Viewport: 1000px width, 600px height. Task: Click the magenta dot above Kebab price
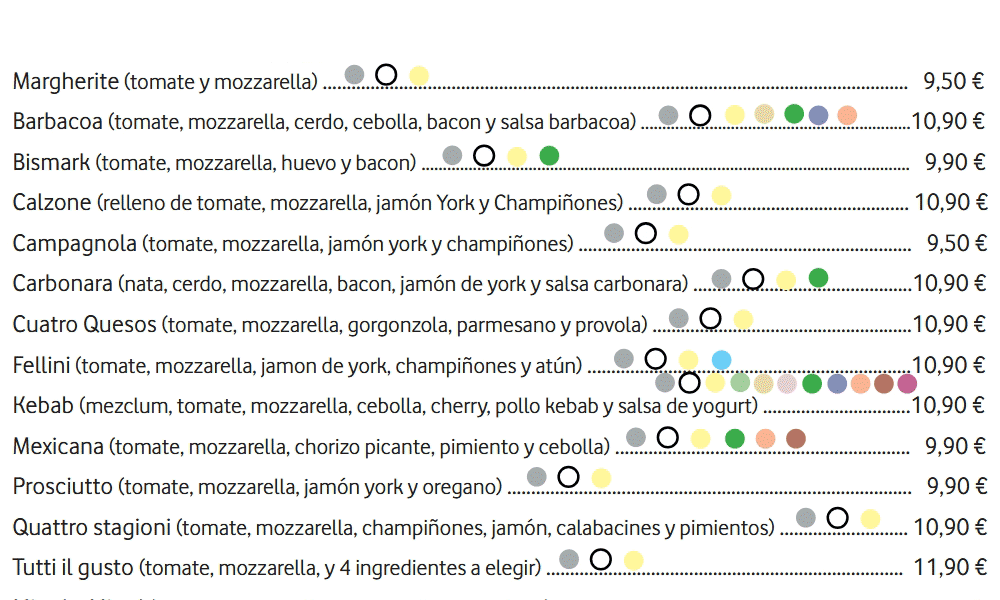907,383
